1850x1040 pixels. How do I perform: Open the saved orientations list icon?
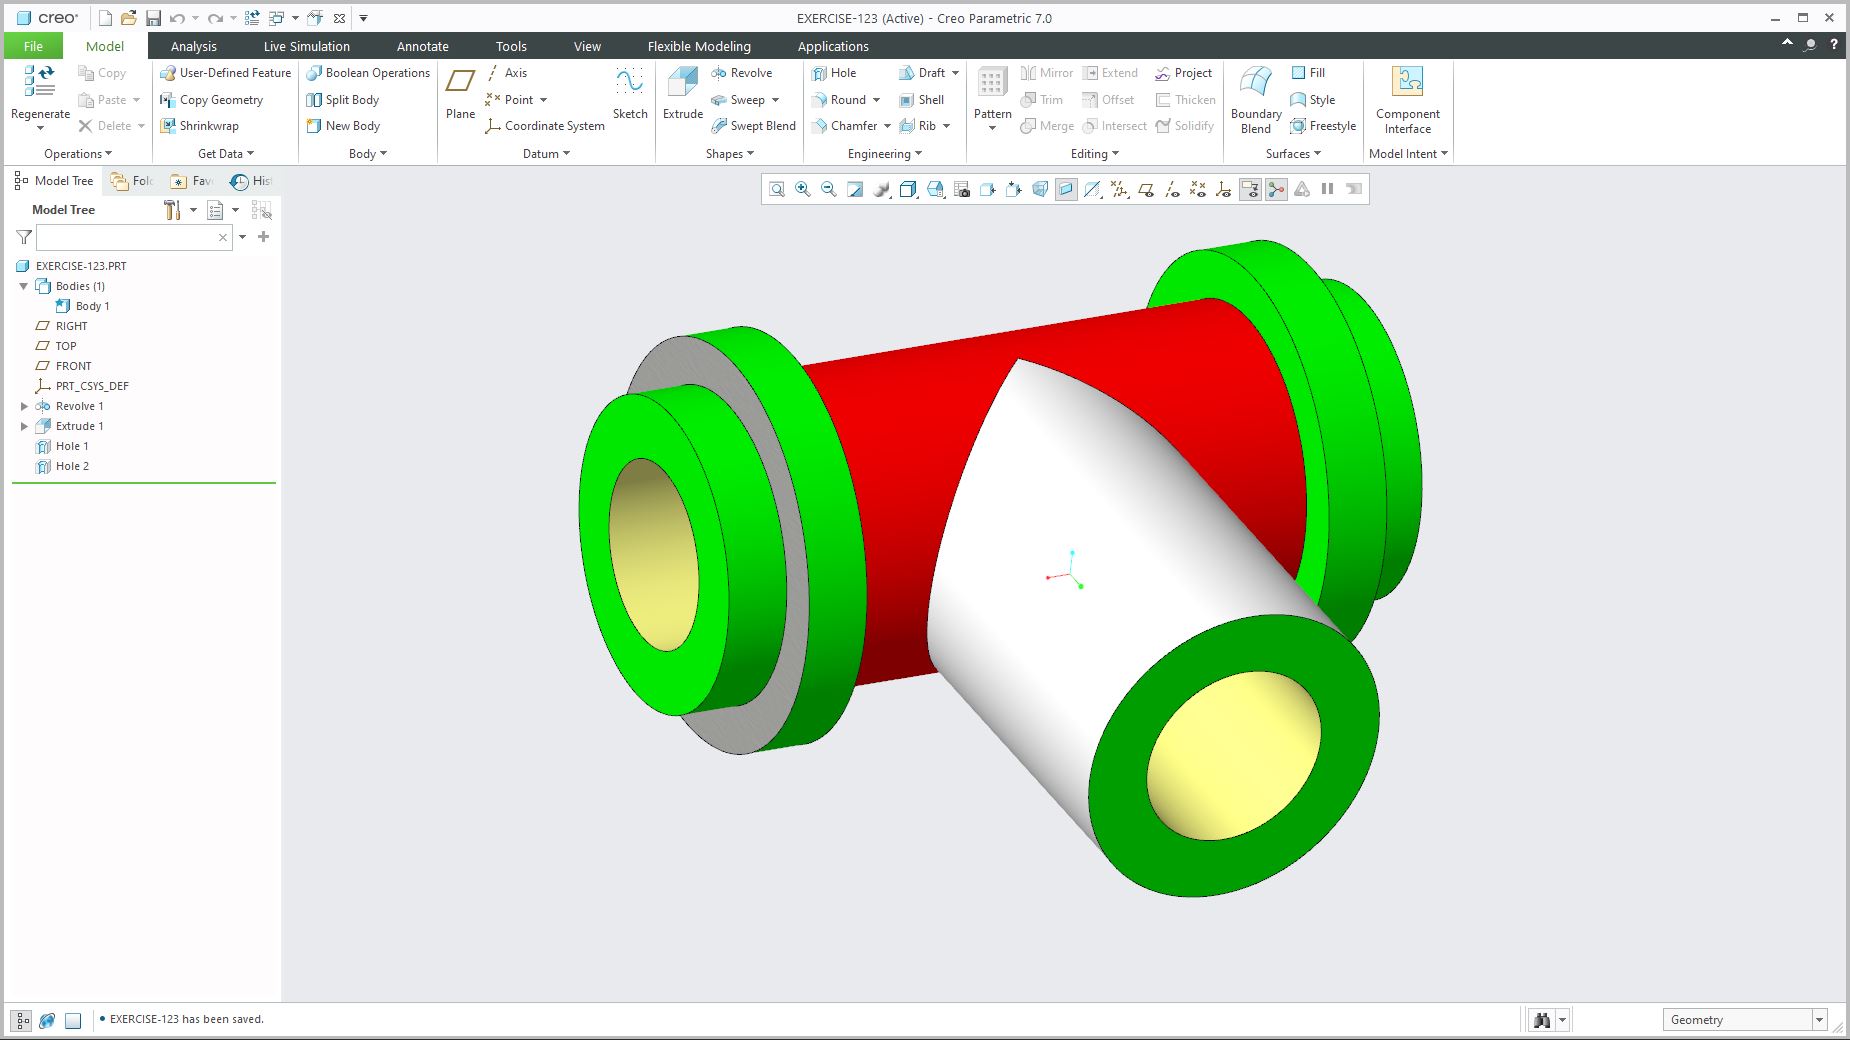[x=935, y=189]
